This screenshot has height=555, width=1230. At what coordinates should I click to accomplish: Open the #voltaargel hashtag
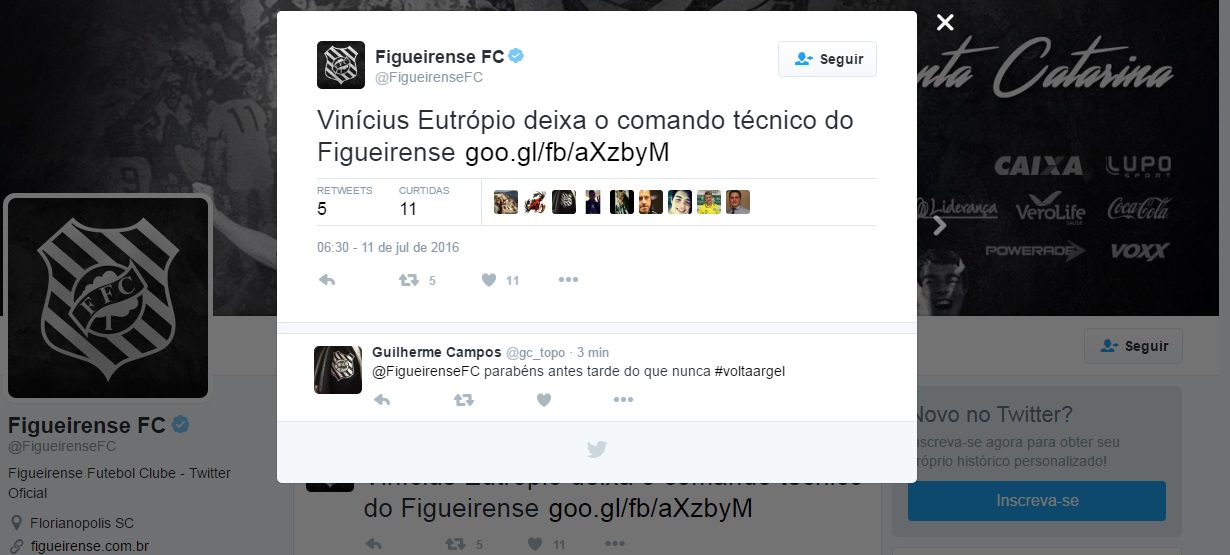pyautogui.click(x=757, y=371)
